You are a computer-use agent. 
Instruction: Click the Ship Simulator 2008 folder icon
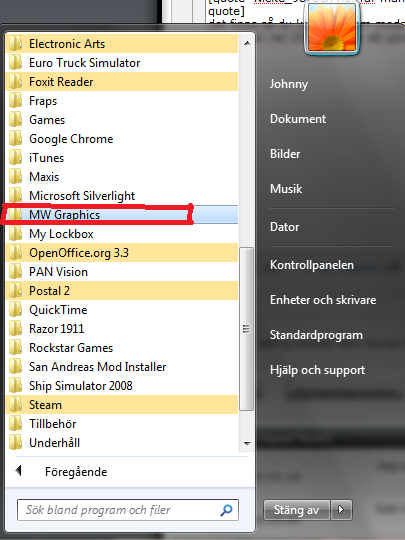(x=15, y=386)
